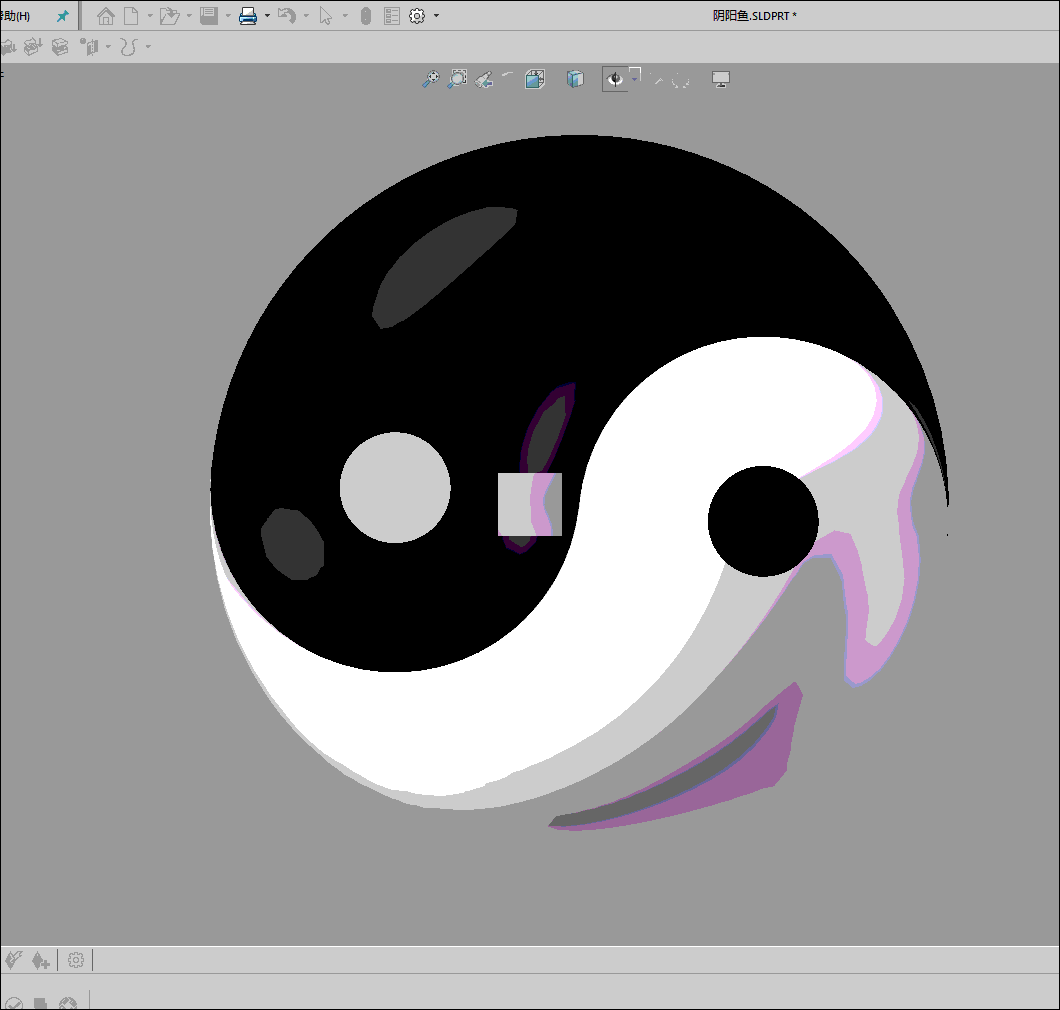Click Zoom to Fit icon

click(431, 78)
